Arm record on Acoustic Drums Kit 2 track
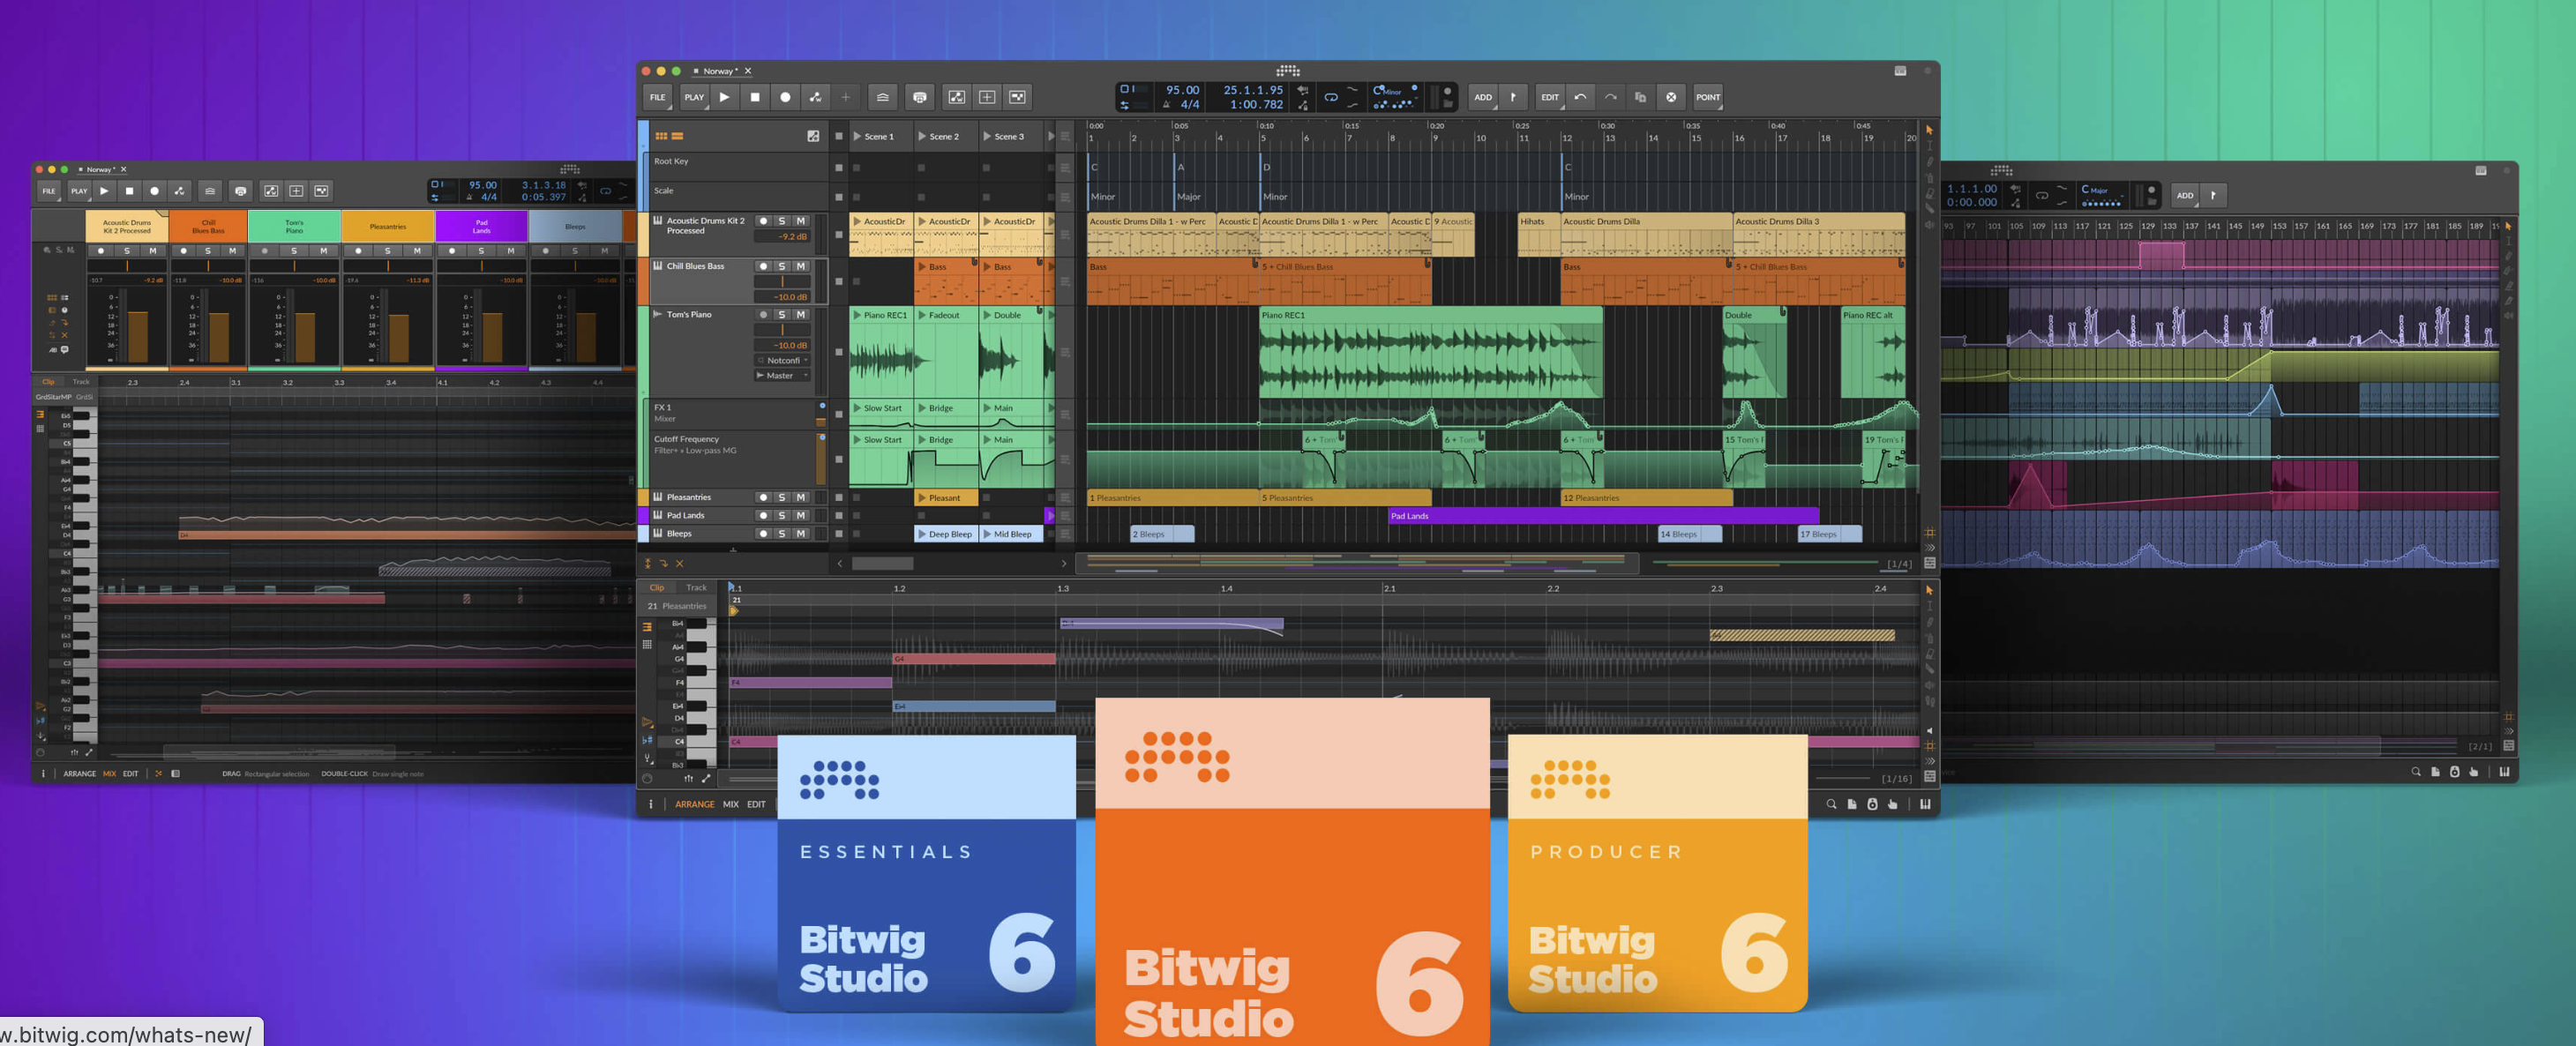Image resolution: width=2576 pixels, height=1046 pixels. coord(763,221)
